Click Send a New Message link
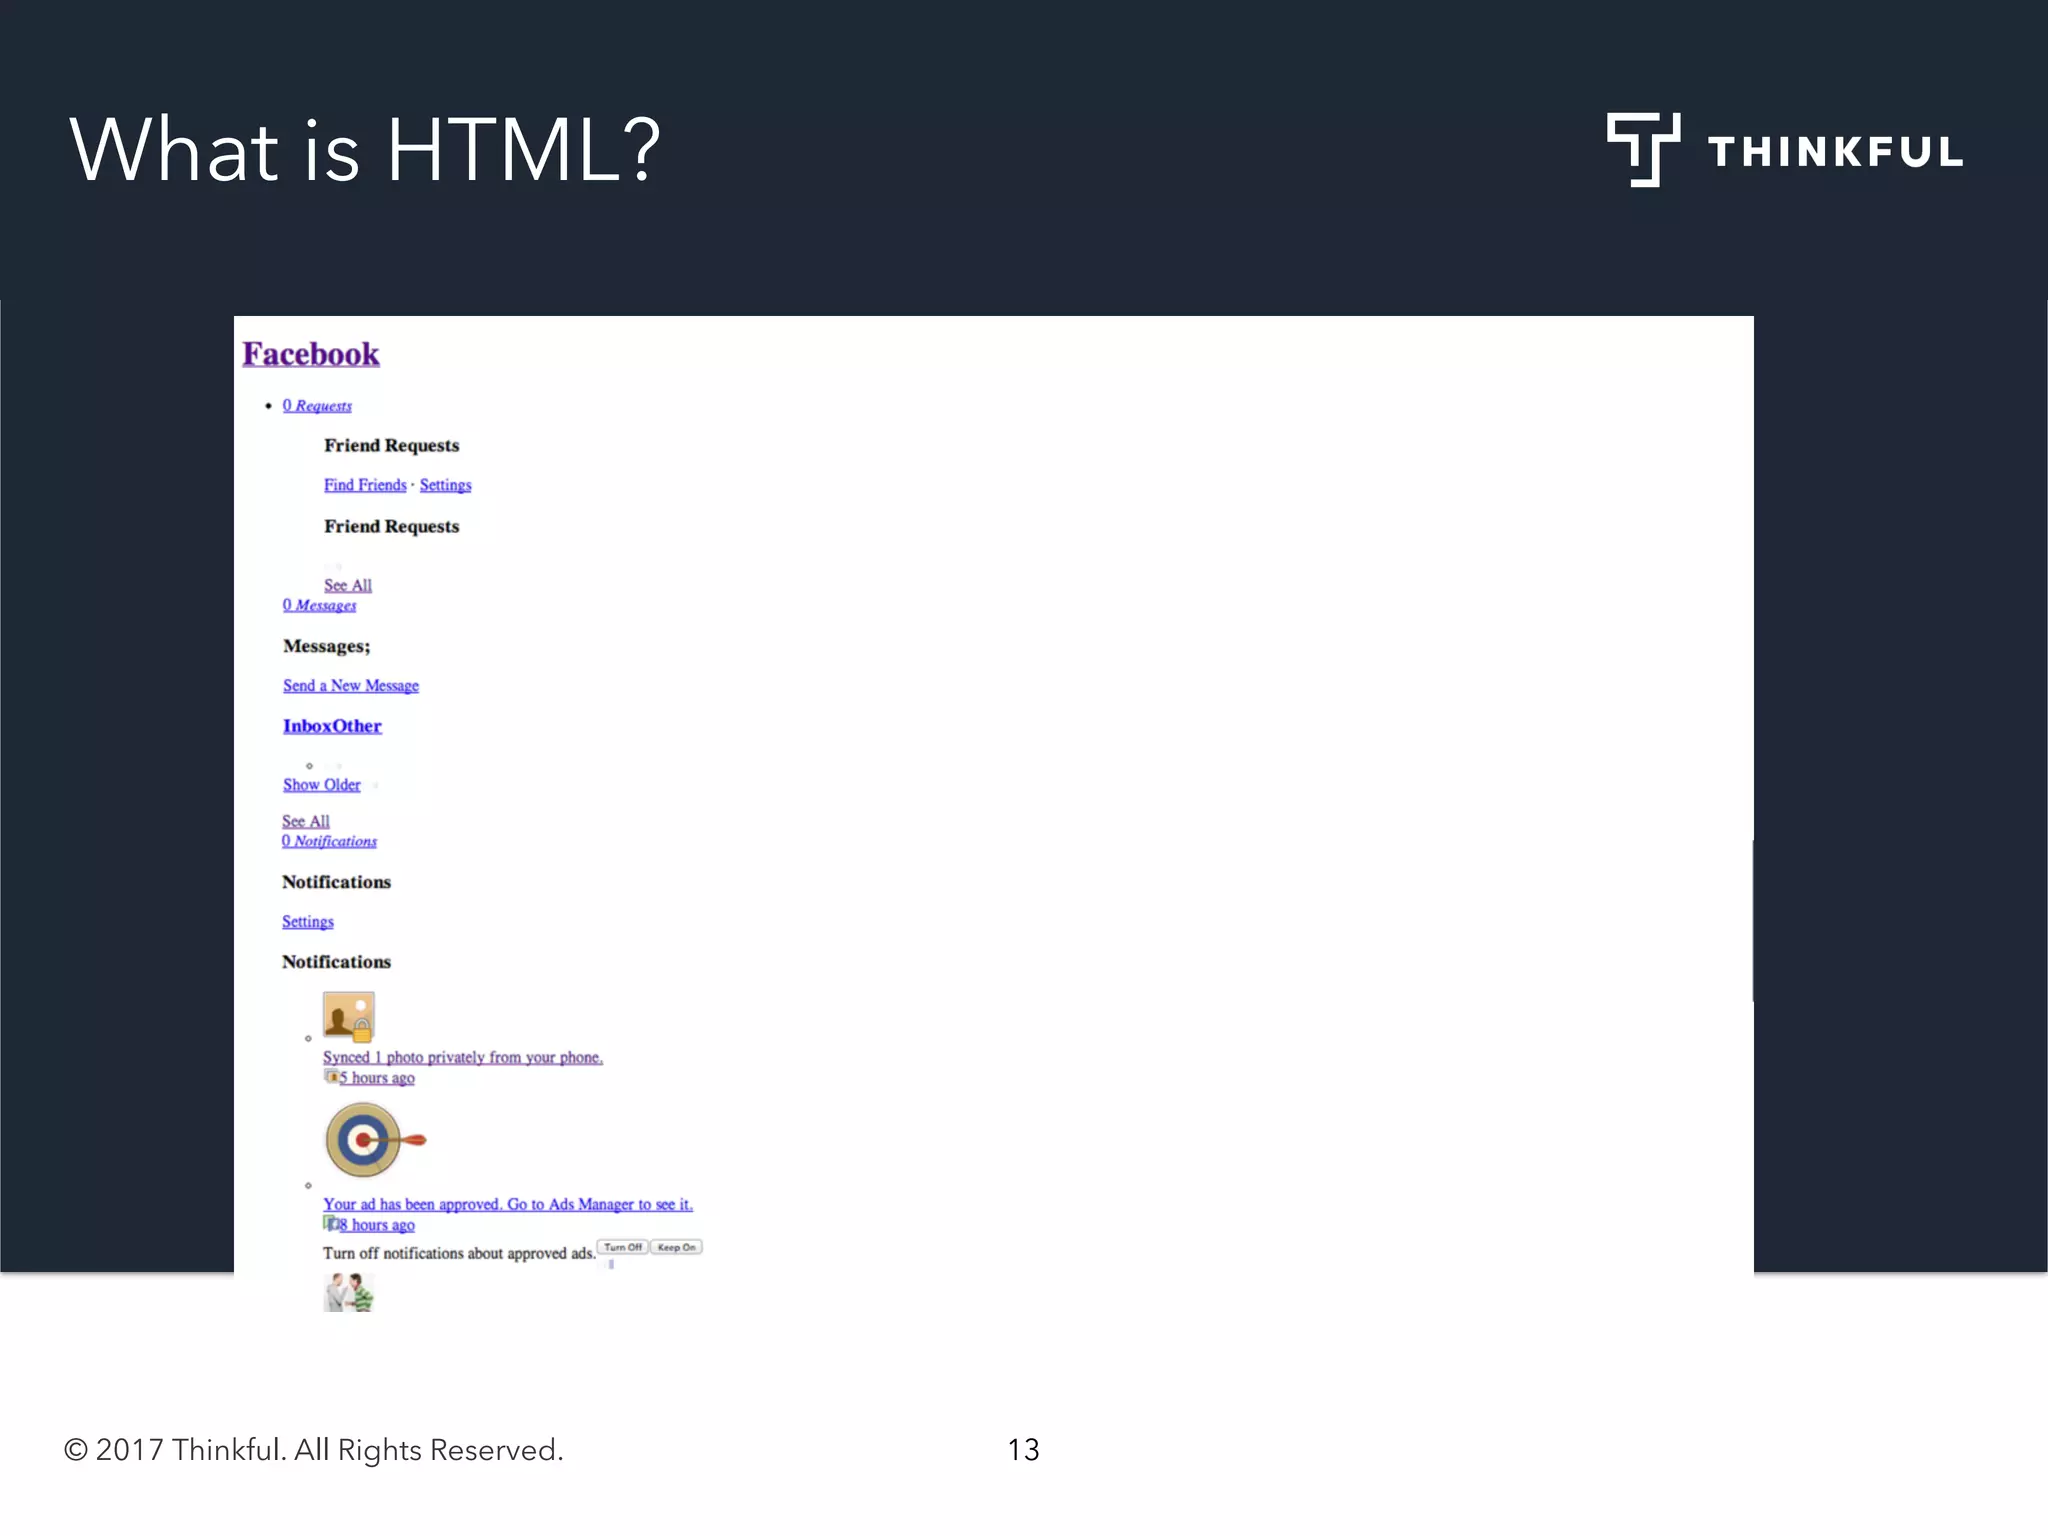 pos(350,685)
